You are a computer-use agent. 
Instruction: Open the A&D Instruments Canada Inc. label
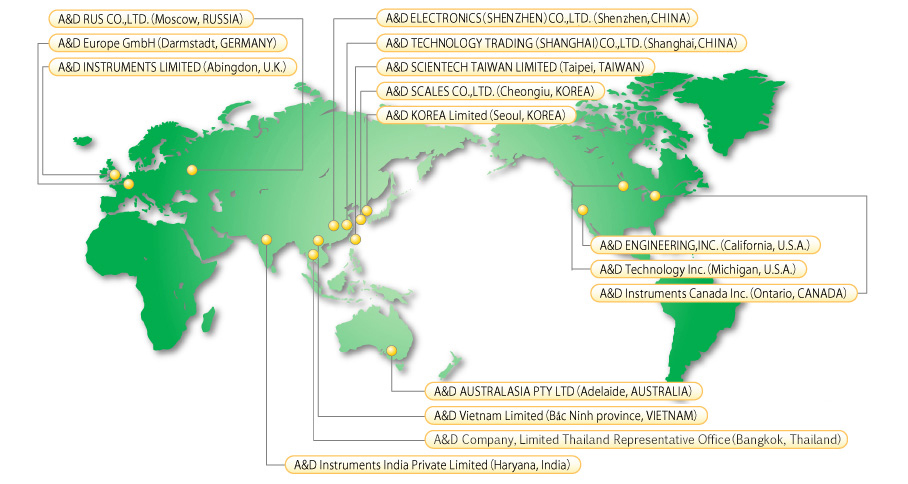coord(723,294)
